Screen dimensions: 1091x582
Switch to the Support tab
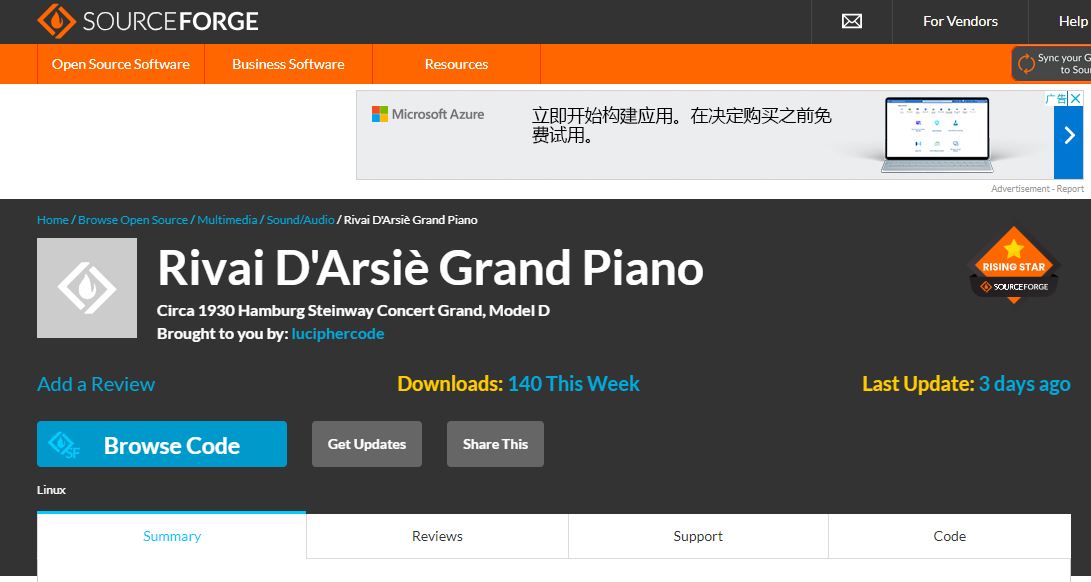[698, 536]
